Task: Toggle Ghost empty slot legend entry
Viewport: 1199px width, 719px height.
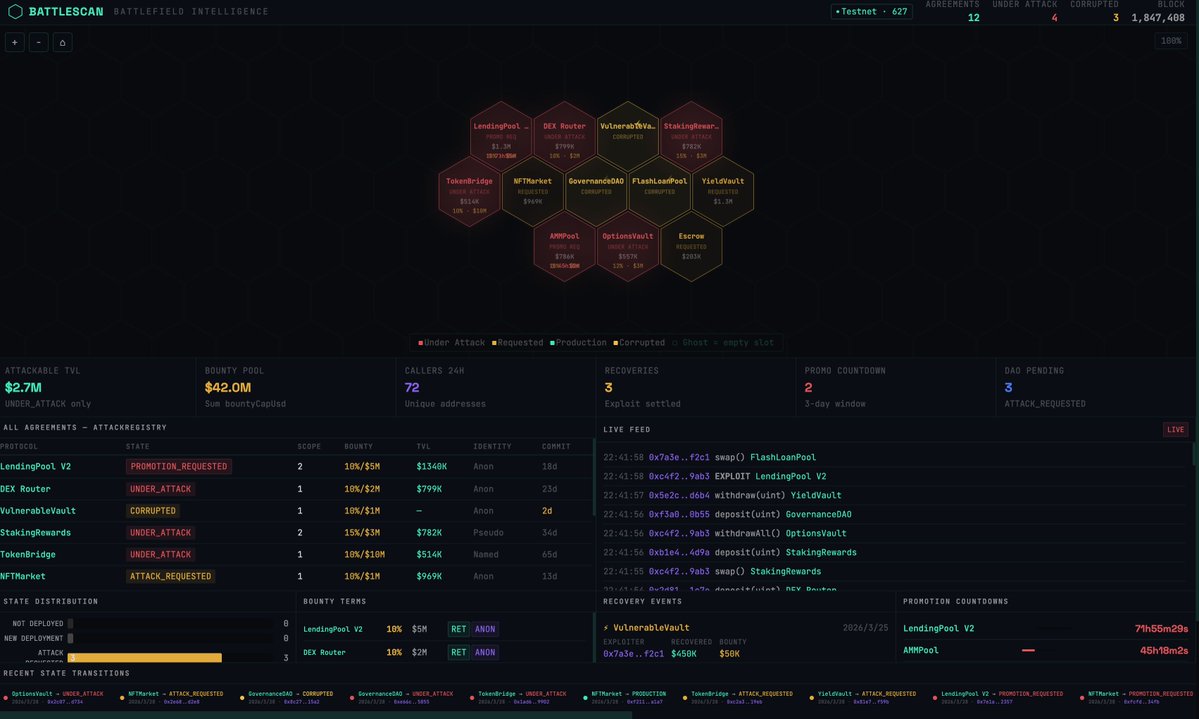Action: click(x=723, y=343)
